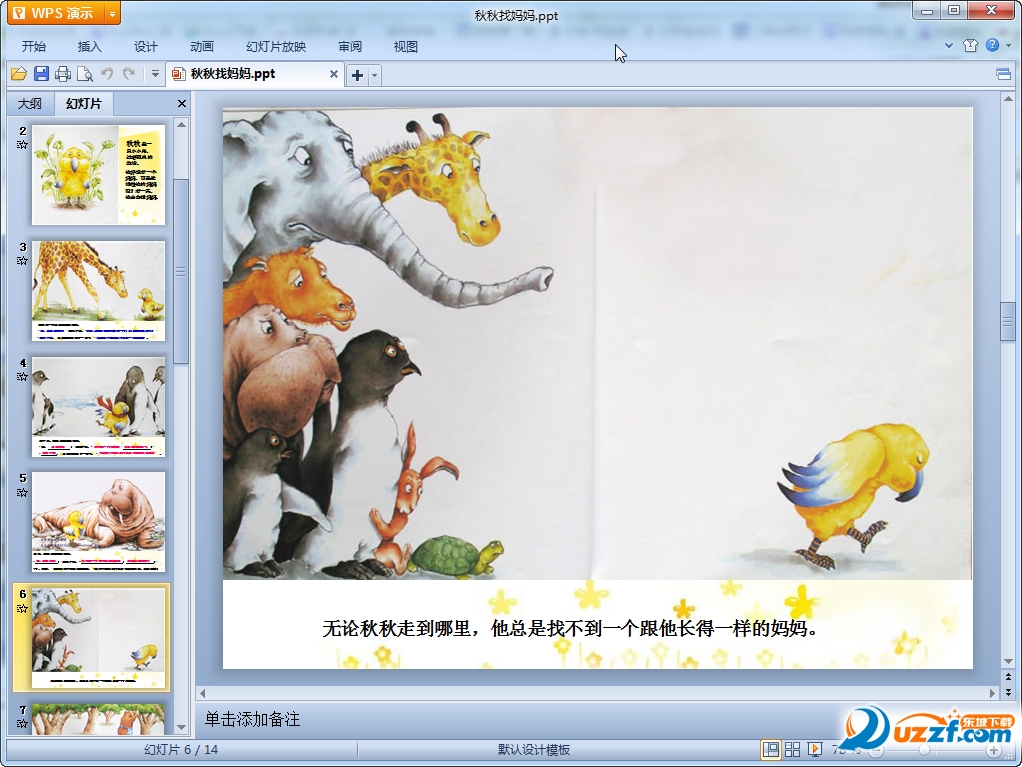
Task: Open the WPS 演示 application menu
Action: 56,13
